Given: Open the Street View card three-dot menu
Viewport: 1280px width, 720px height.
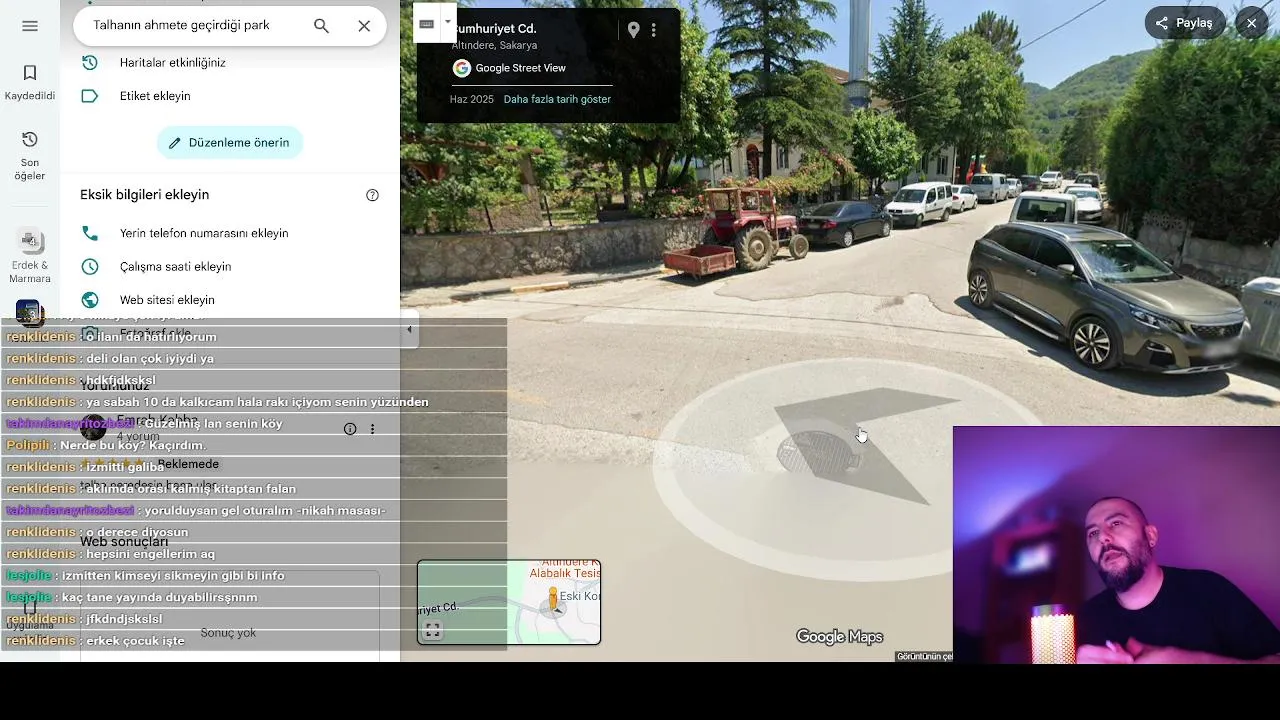Looking at the screenshot, I should click(654, 30).
